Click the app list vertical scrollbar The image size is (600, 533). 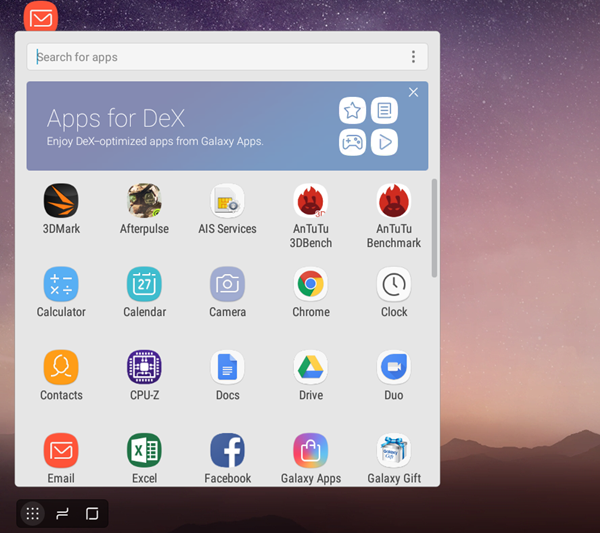tap(434, 228)
